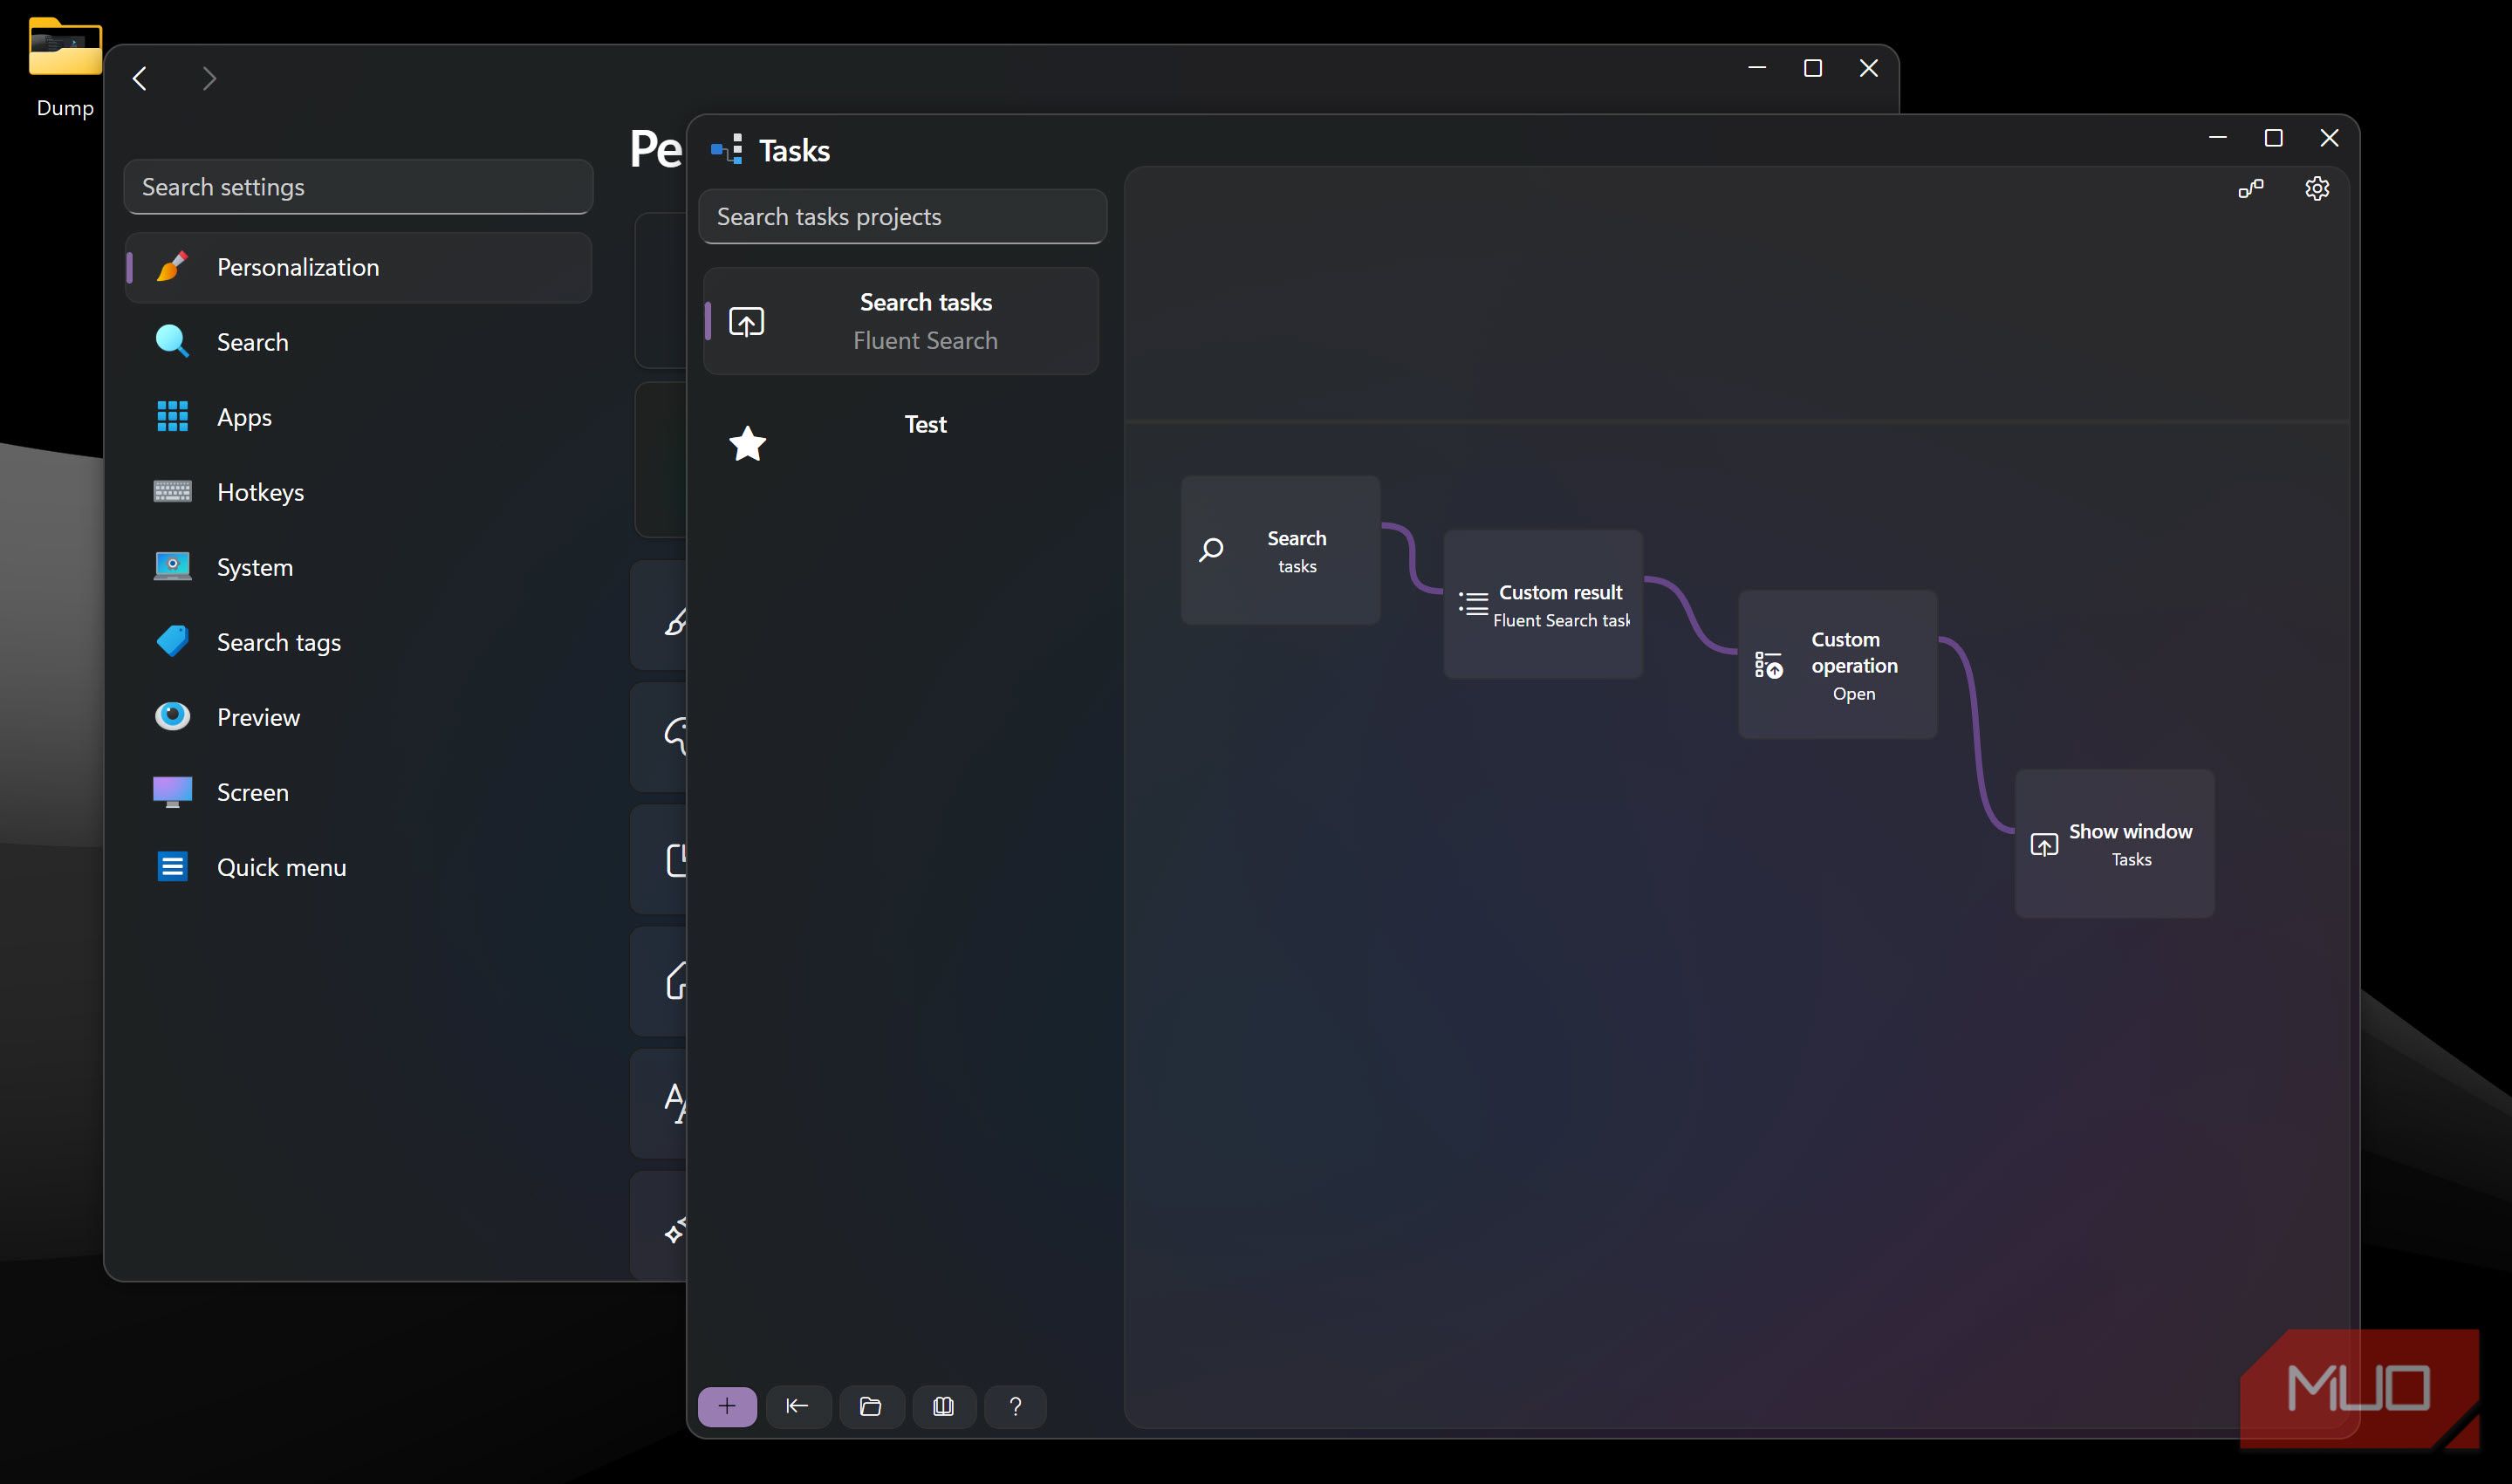Select the Dump folder on desktop
Viewport: 2512px width, 1484px height.
tap(65, 66)
